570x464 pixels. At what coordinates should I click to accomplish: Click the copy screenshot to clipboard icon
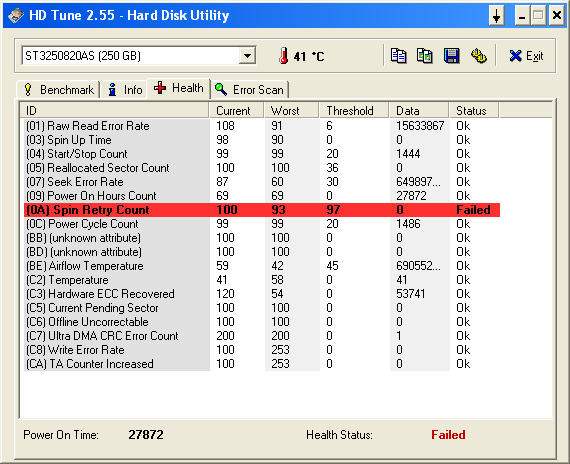[x=425, y=56]
